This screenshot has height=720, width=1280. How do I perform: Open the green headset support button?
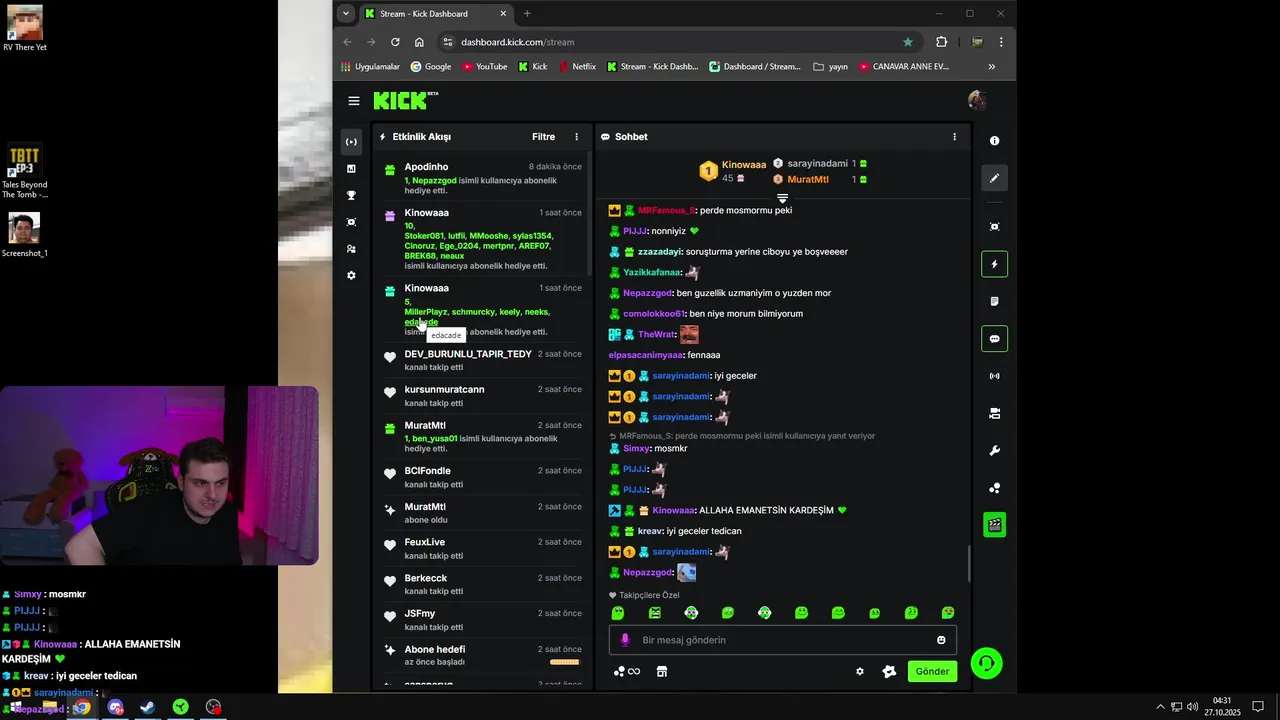pos(986,663)
